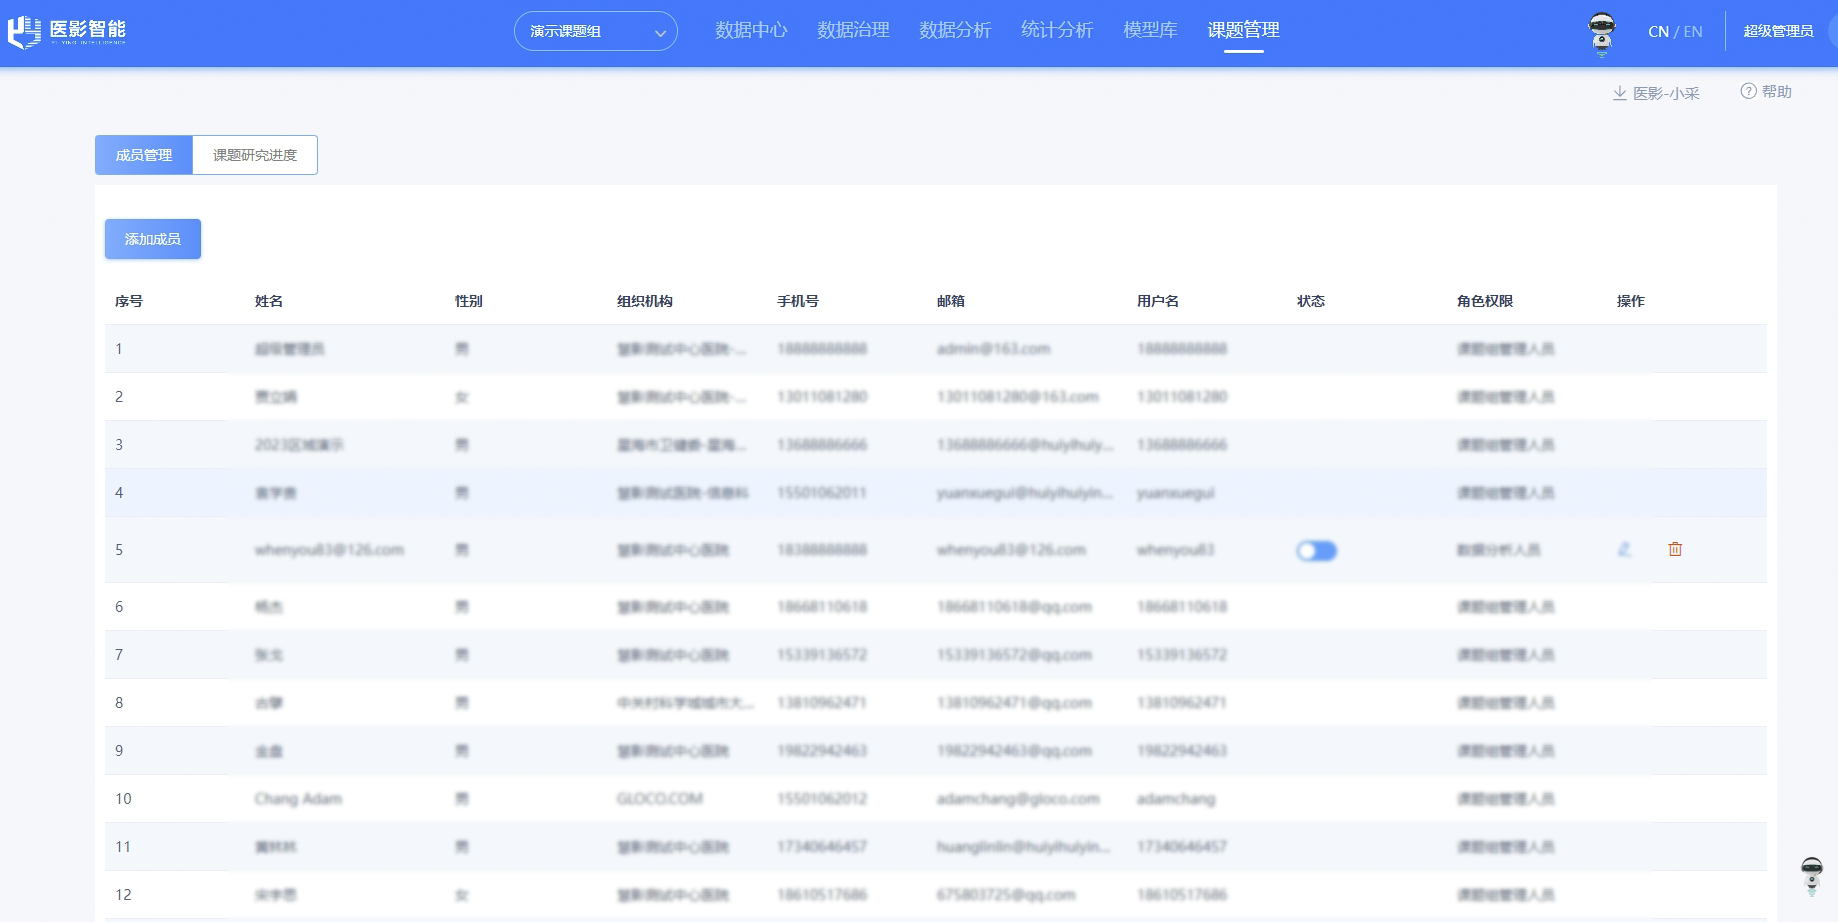Open the 数据中心 menu
Viewport: 1838px width, 922px height.
coord(751,30)
